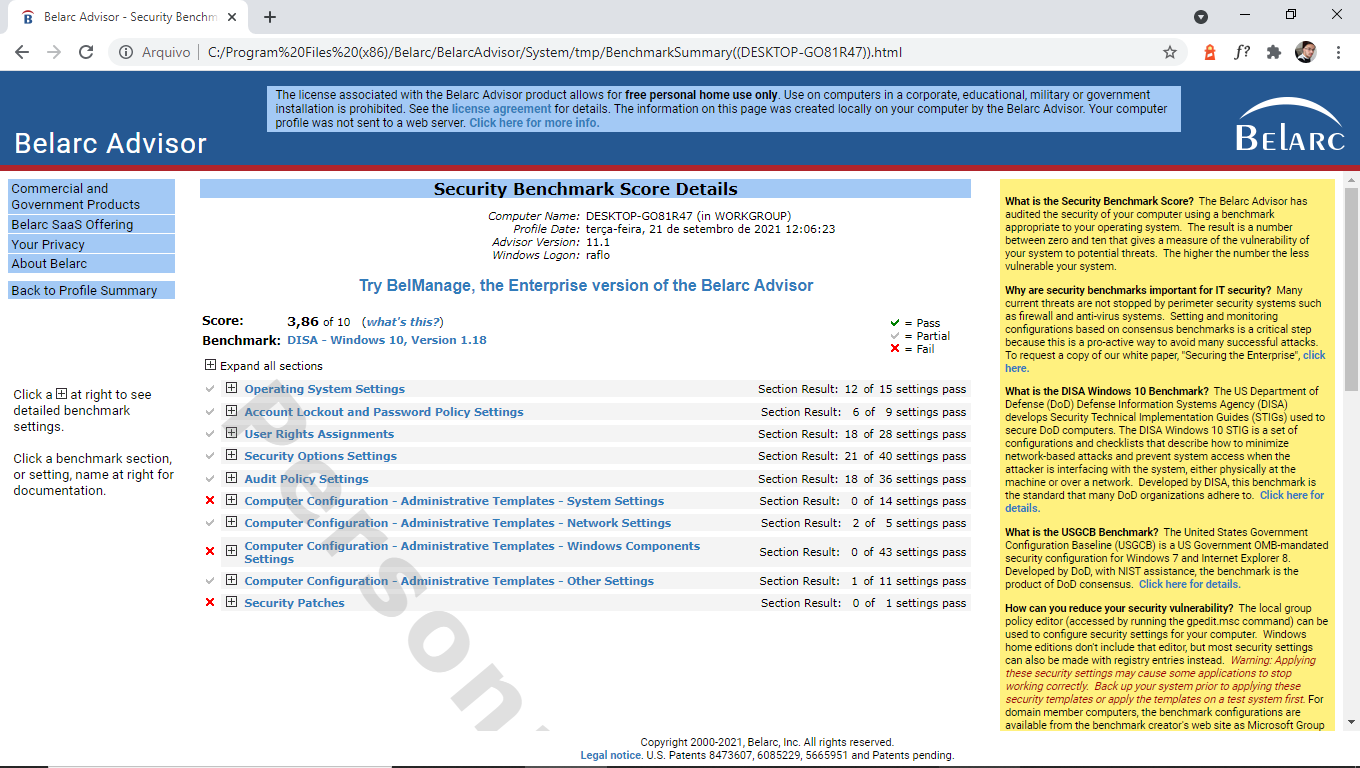
Task: Open a new browser tab
Action: [270, 17]
